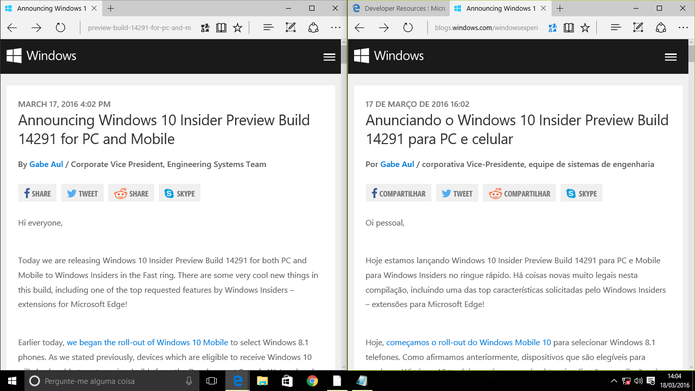Close the Announcing Windows tab in right window

tap(543, 8)
